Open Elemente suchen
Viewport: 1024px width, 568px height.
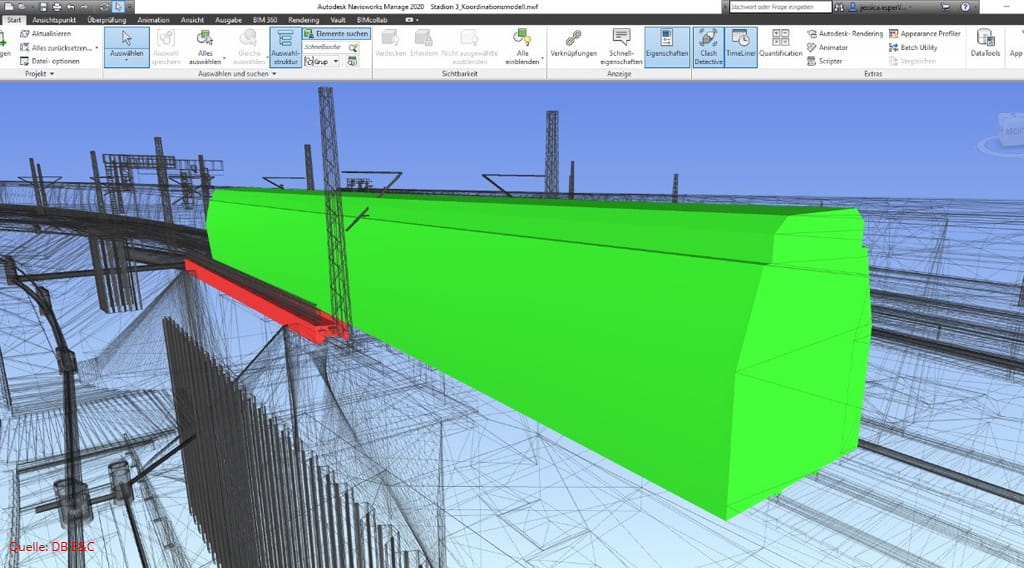[337, 33]
